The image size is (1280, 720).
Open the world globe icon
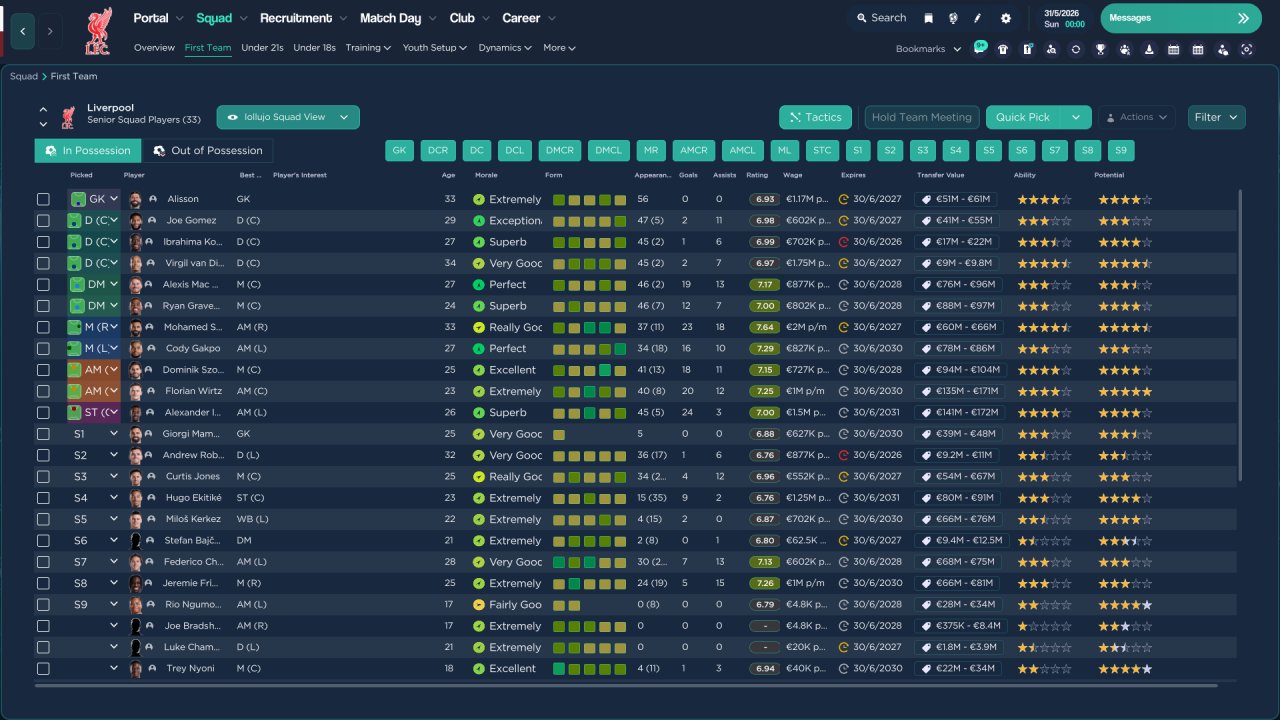[x=953, y=18]
